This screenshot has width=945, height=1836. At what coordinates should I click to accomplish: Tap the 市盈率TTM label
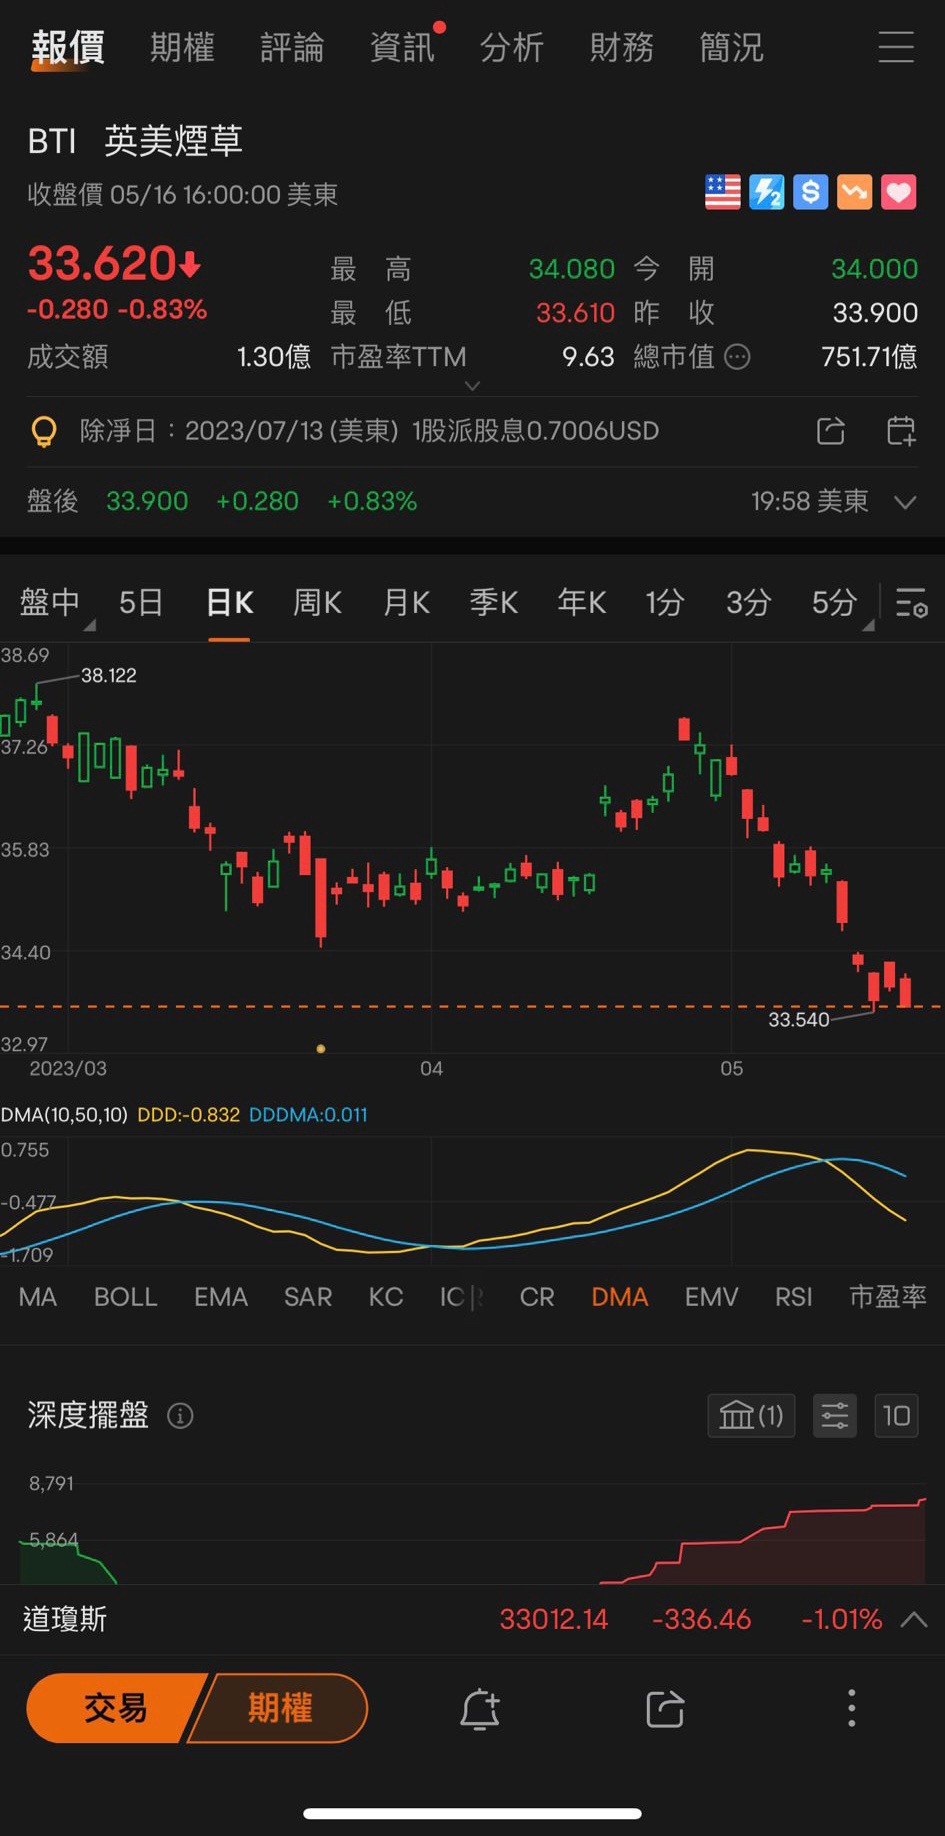[x=399, y=357]
